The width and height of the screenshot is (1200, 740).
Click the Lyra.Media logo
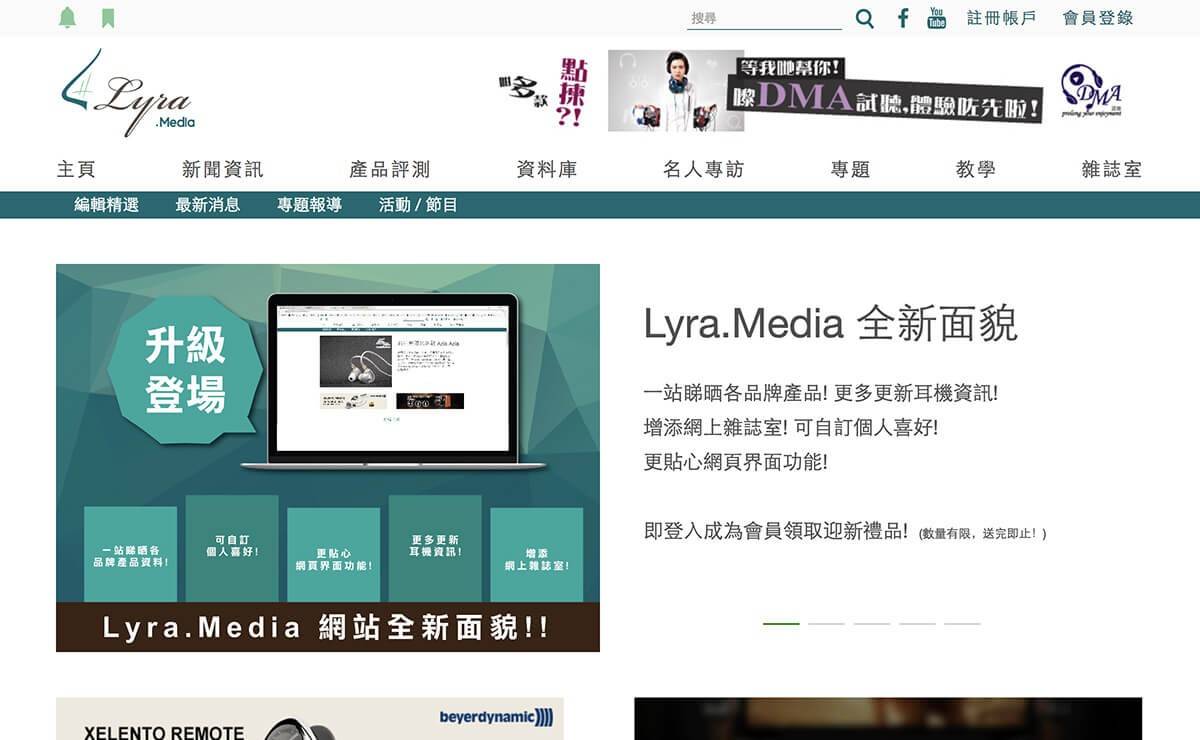(126, 93)
